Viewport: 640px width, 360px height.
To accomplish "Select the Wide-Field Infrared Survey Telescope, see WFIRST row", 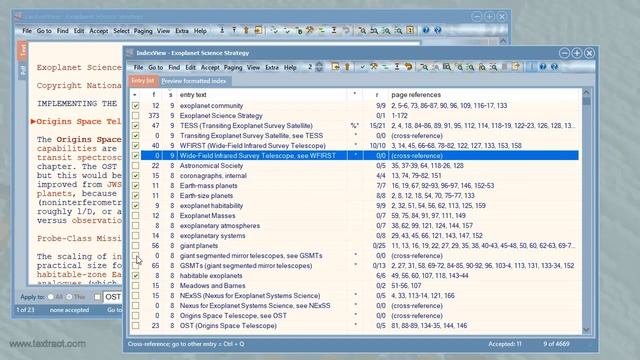I will 360,156.
